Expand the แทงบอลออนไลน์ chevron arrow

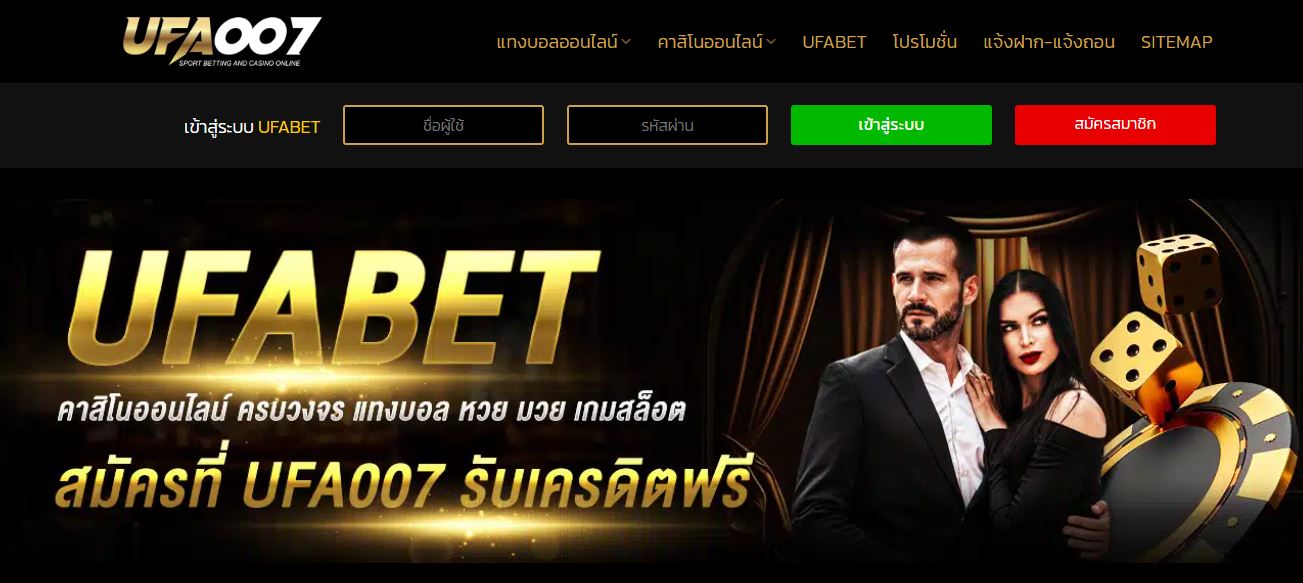626,42
